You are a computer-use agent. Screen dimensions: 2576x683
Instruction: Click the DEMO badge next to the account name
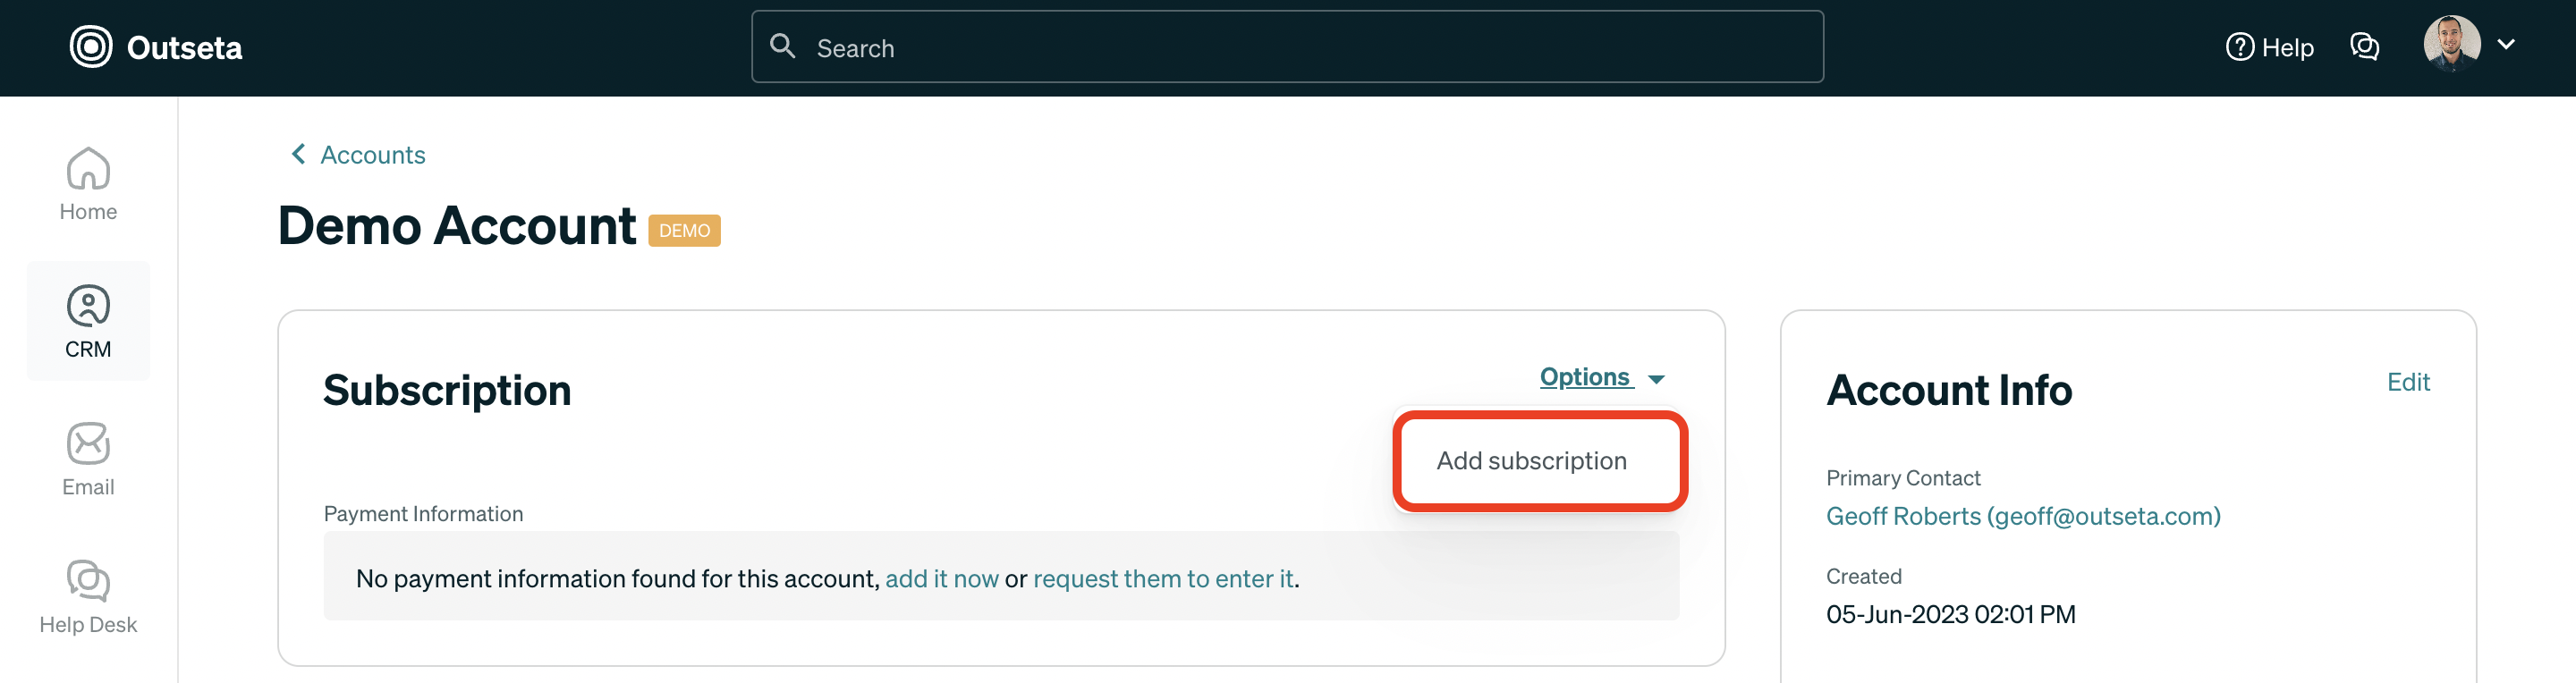click(685, 230)
